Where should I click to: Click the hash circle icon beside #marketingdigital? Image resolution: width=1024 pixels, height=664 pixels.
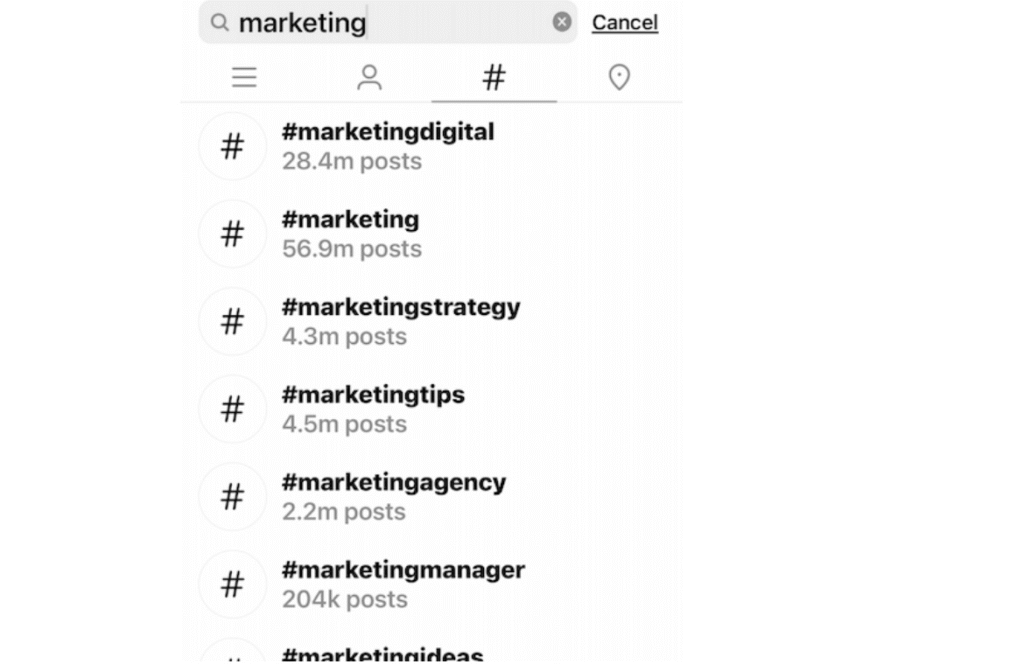232,146
